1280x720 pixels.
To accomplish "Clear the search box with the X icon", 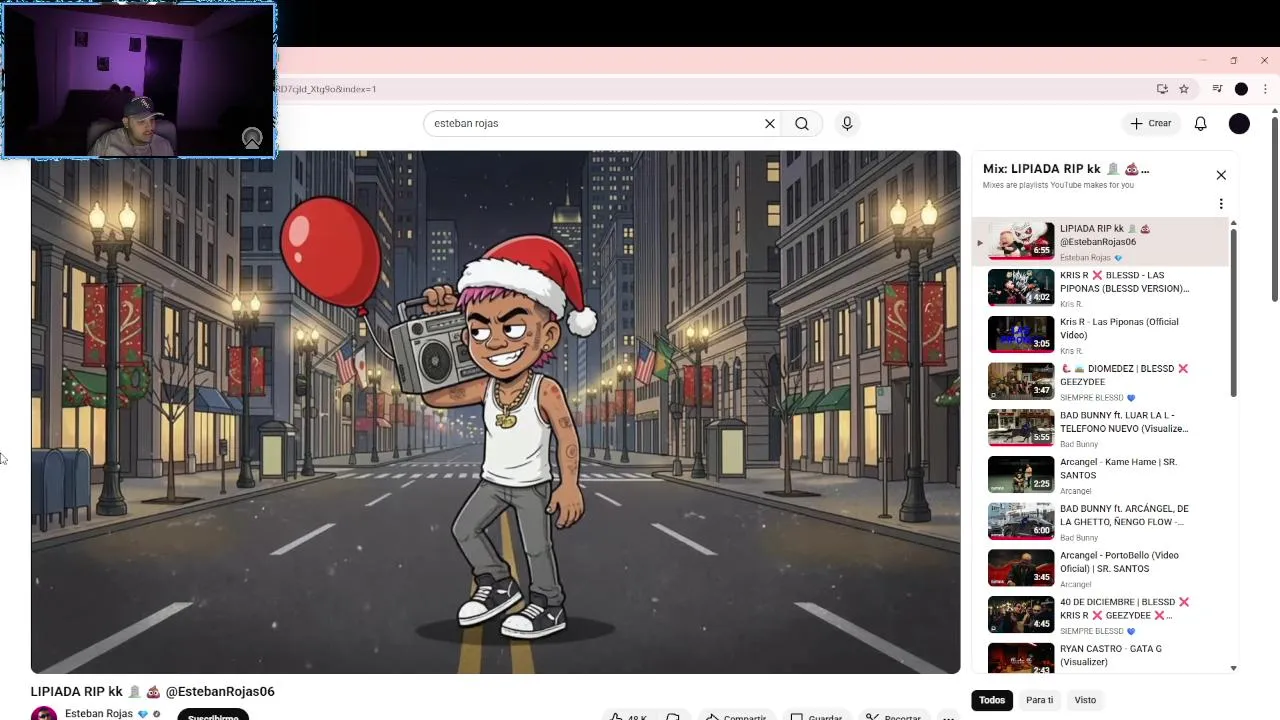I will (770, 124).
